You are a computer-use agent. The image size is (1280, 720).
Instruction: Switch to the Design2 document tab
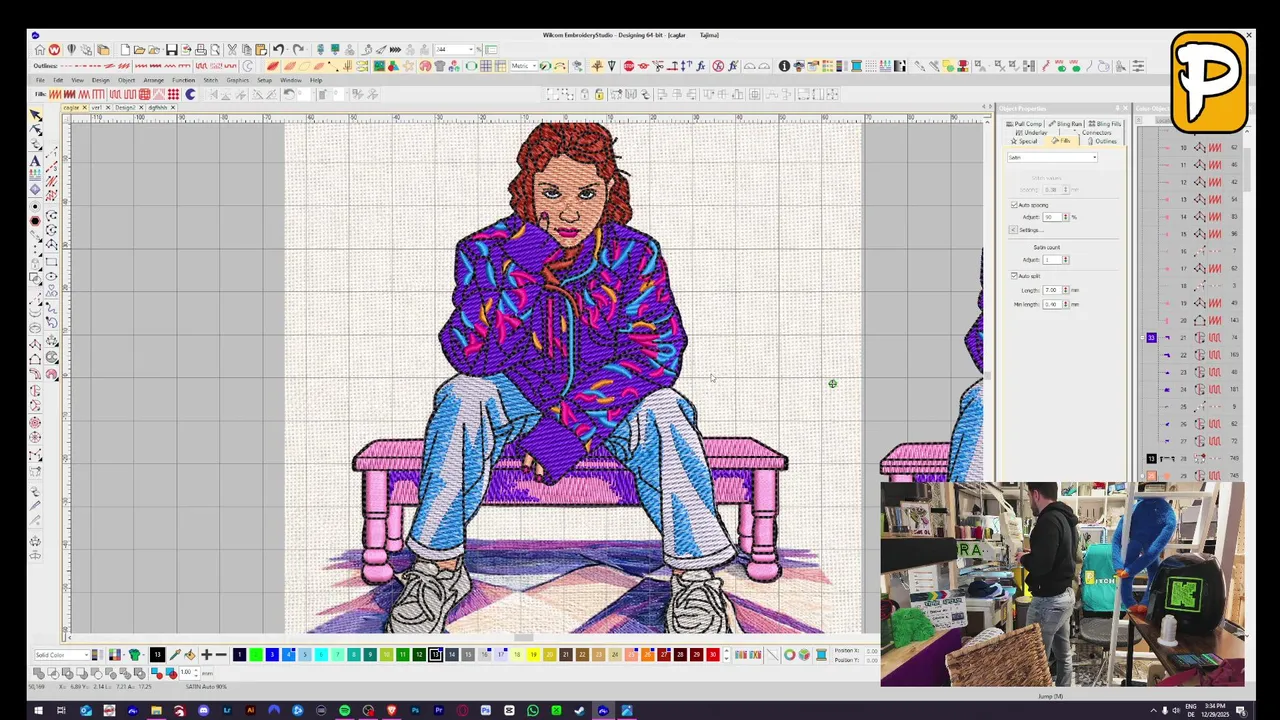tap(127, 107)
